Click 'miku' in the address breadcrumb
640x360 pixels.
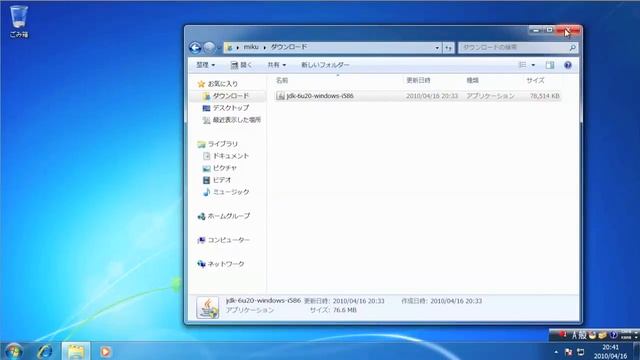click(251, 47)
